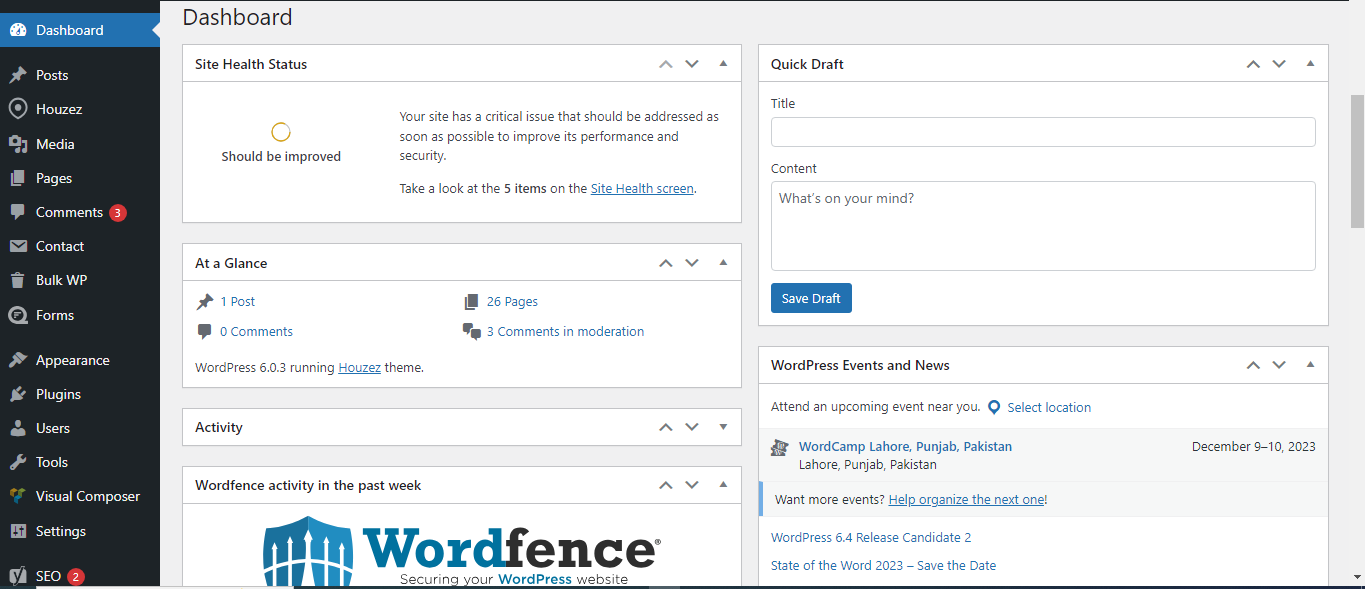
Task: Click the Bulk WP trash icon
Action: [17, 280]
